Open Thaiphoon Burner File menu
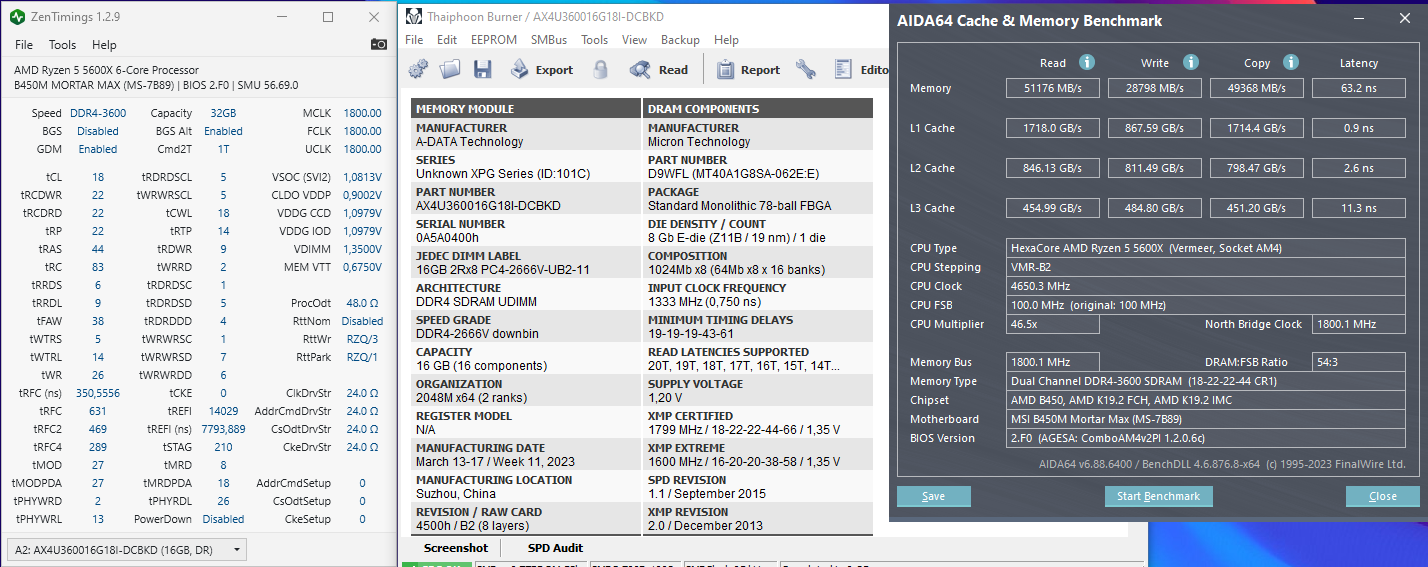 (414, 40)
